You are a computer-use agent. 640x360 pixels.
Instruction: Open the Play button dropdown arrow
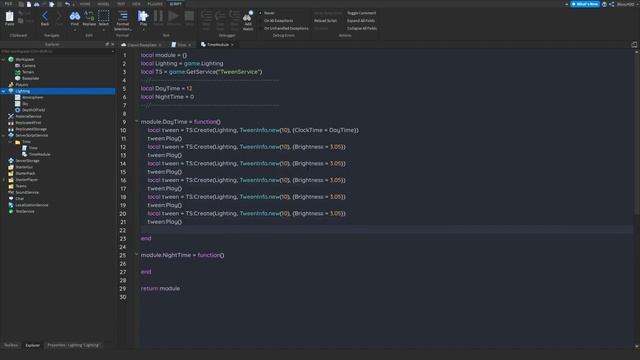(143, 29)
